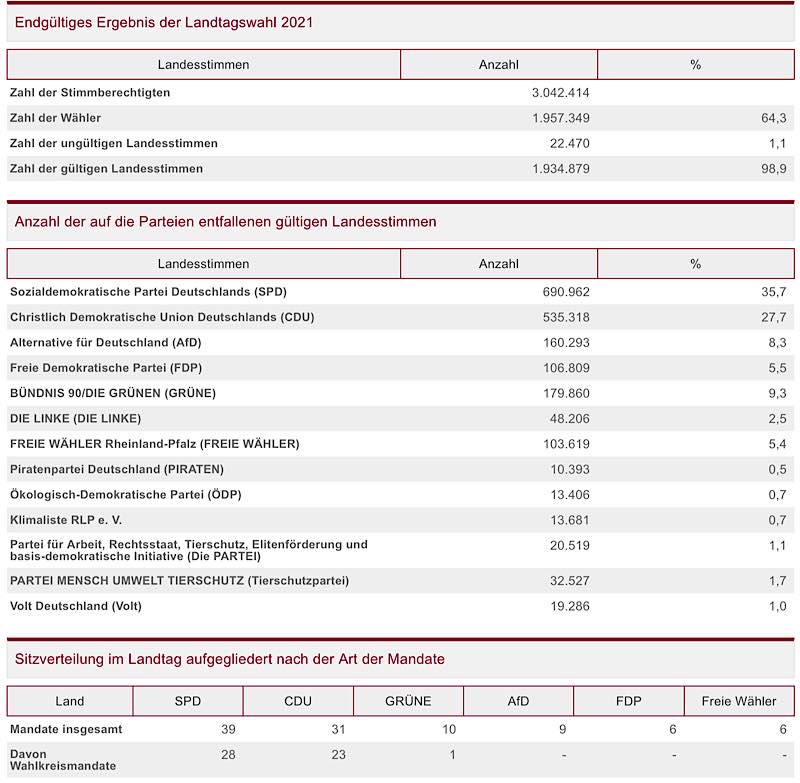Select 'Piratenpartei Deutschland (PIRATEN)' label
Image resolution: width=800 pixels, height=783 pixels.
[117, 469]
